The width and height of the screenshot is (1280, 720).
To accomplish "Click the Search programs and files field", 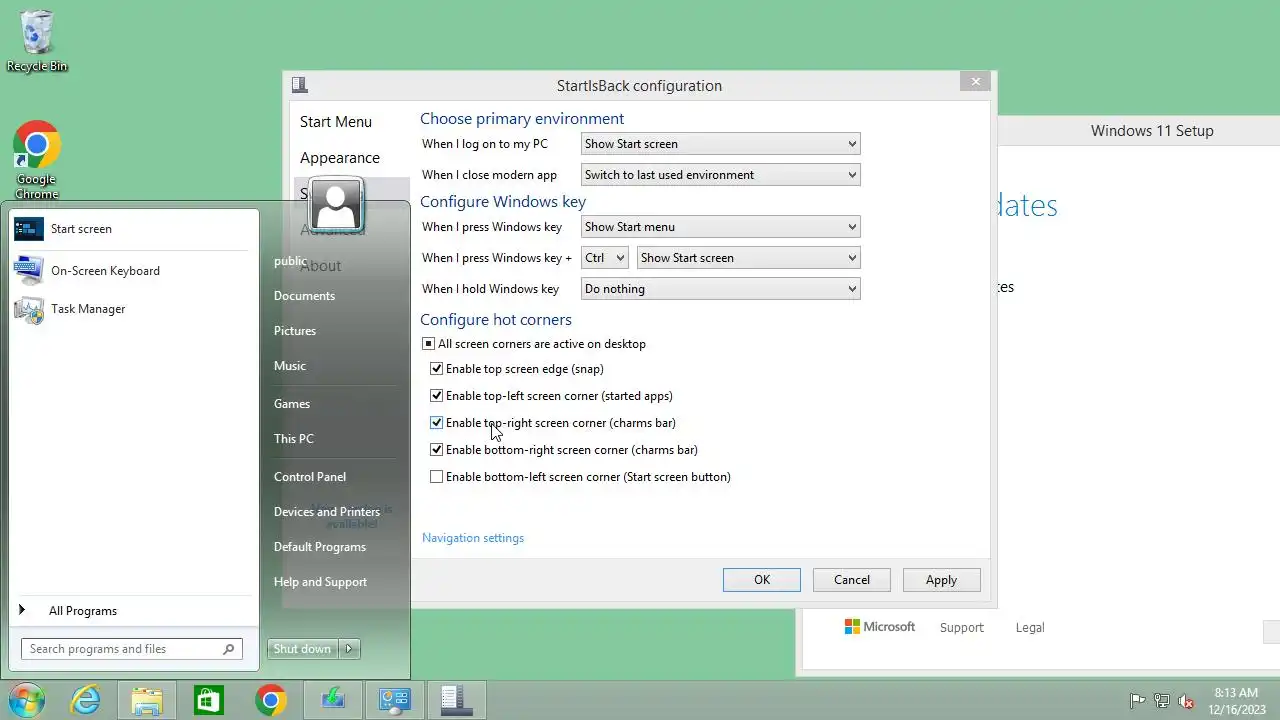I will tap(132, 649).
